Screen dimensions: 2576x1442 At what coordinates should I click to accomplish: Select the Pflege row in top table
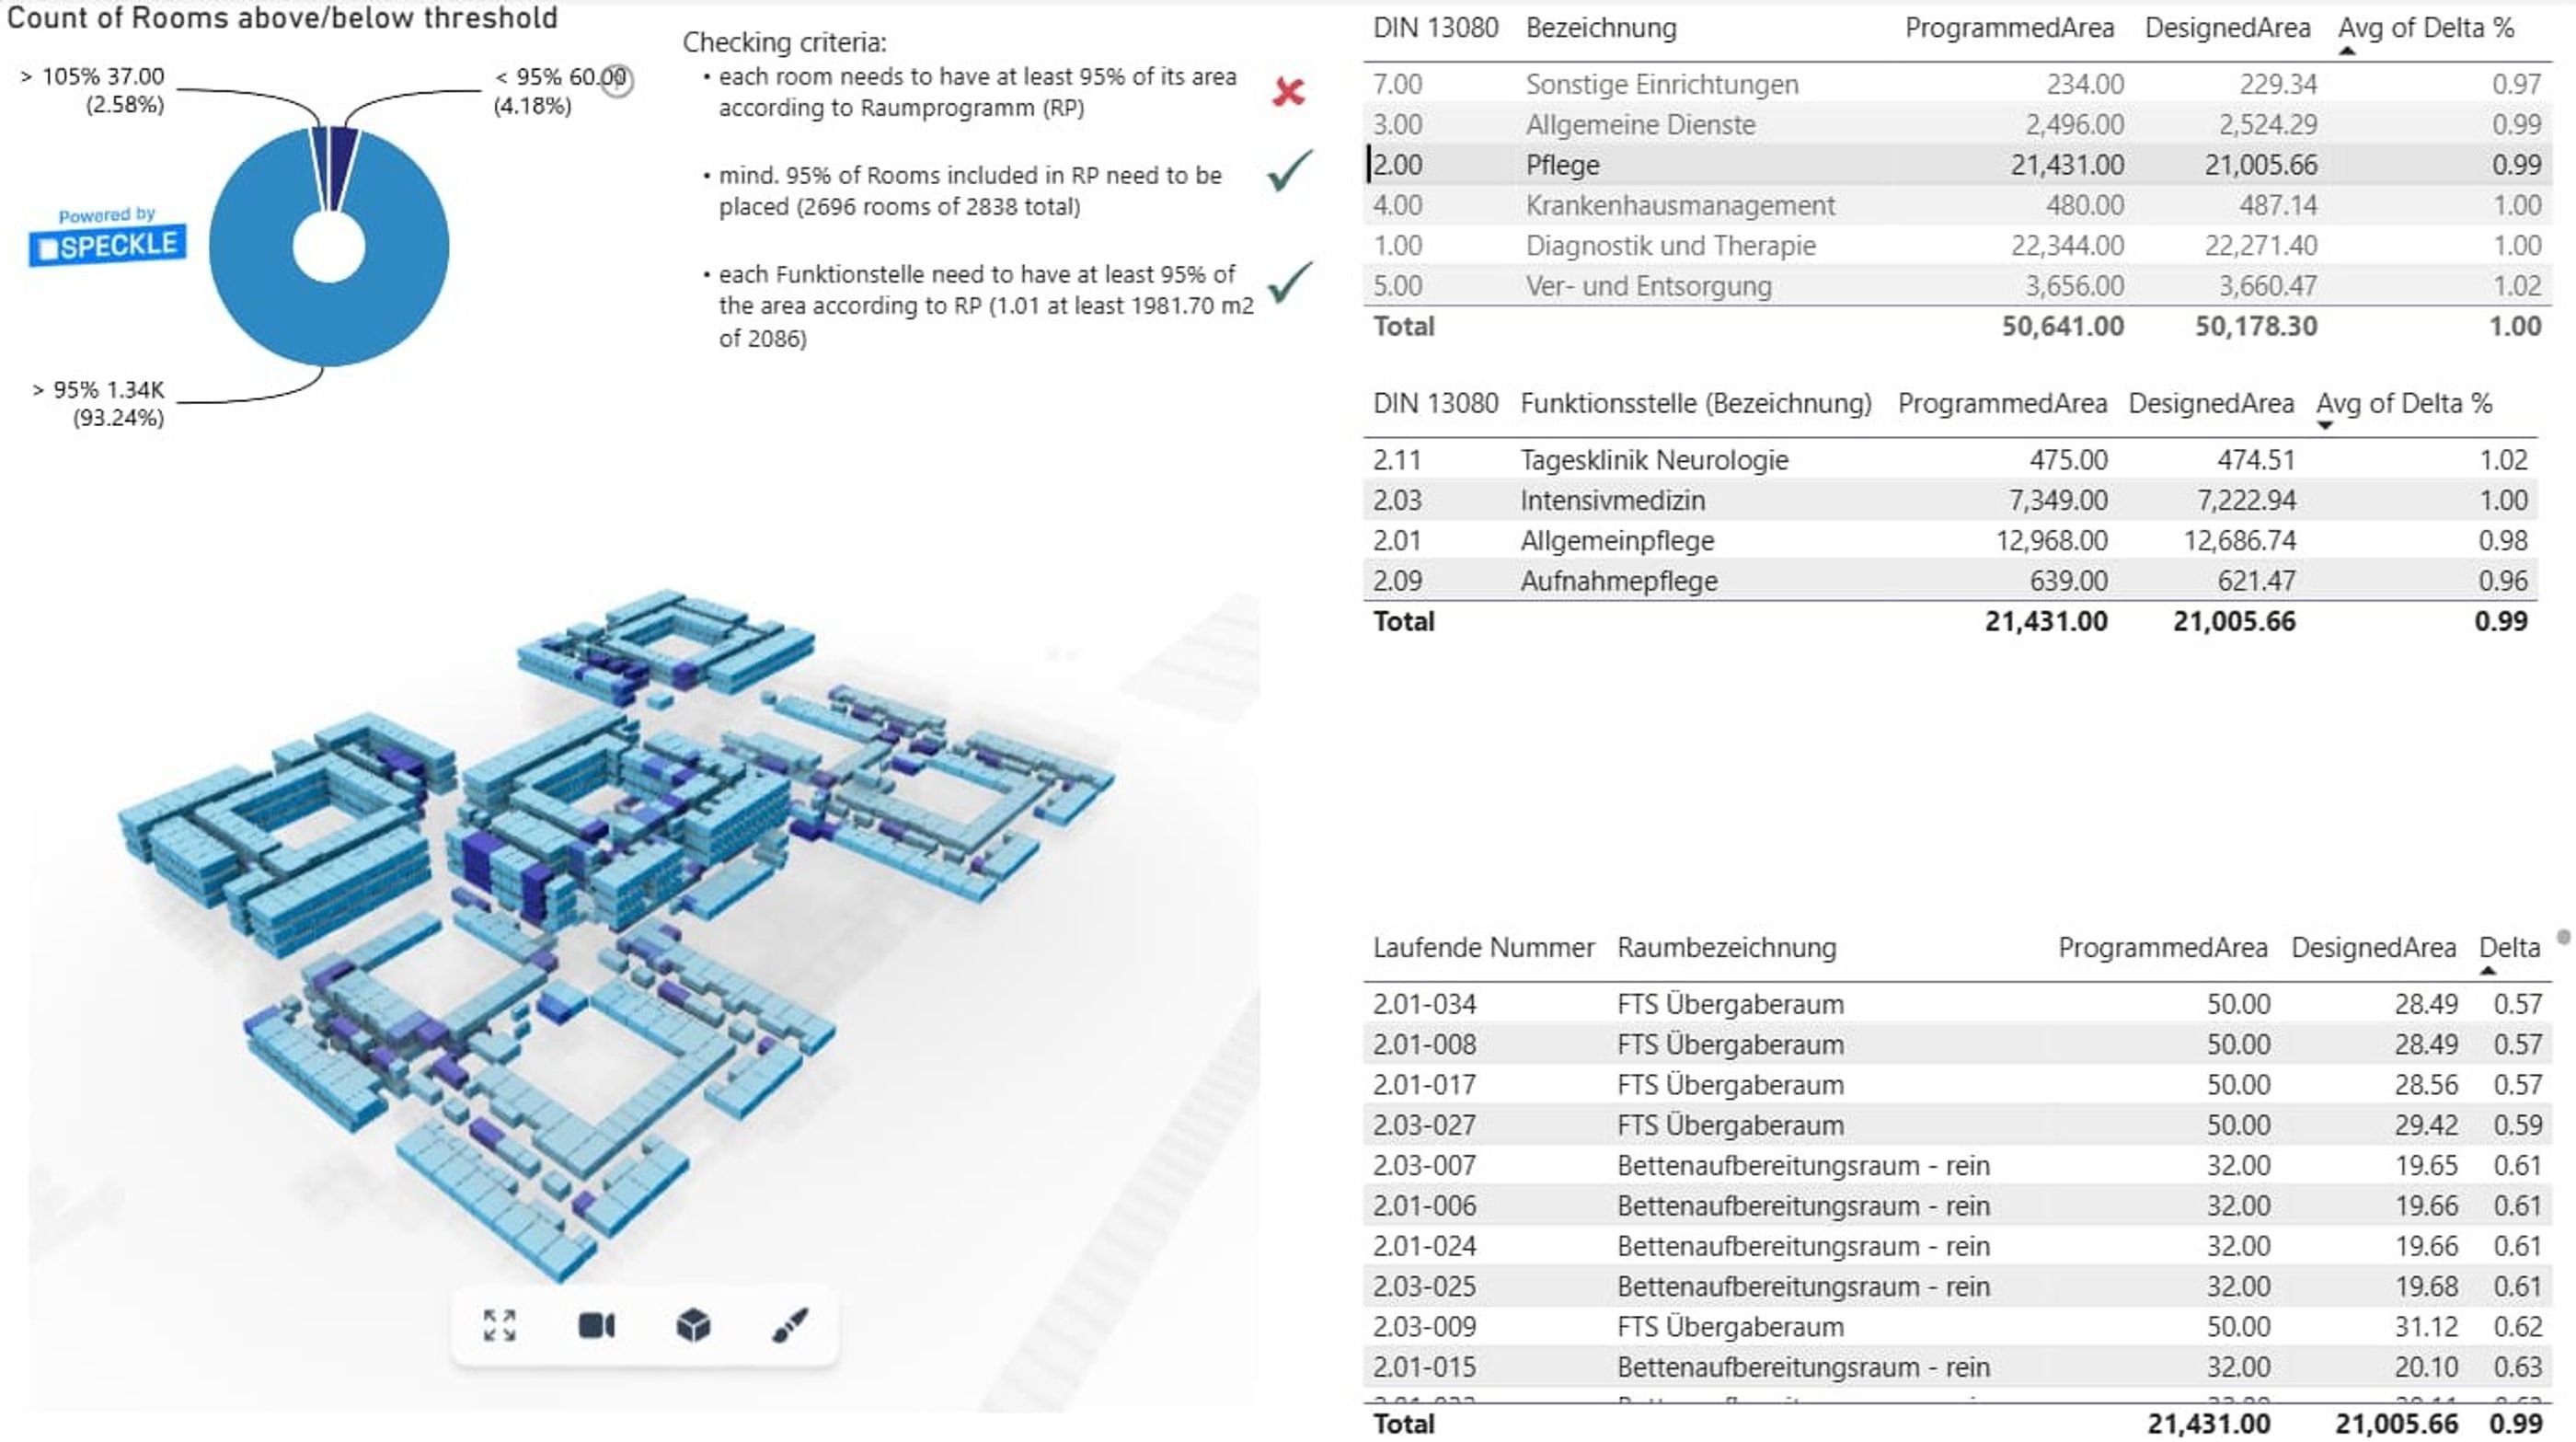[x=1957, y=164]
